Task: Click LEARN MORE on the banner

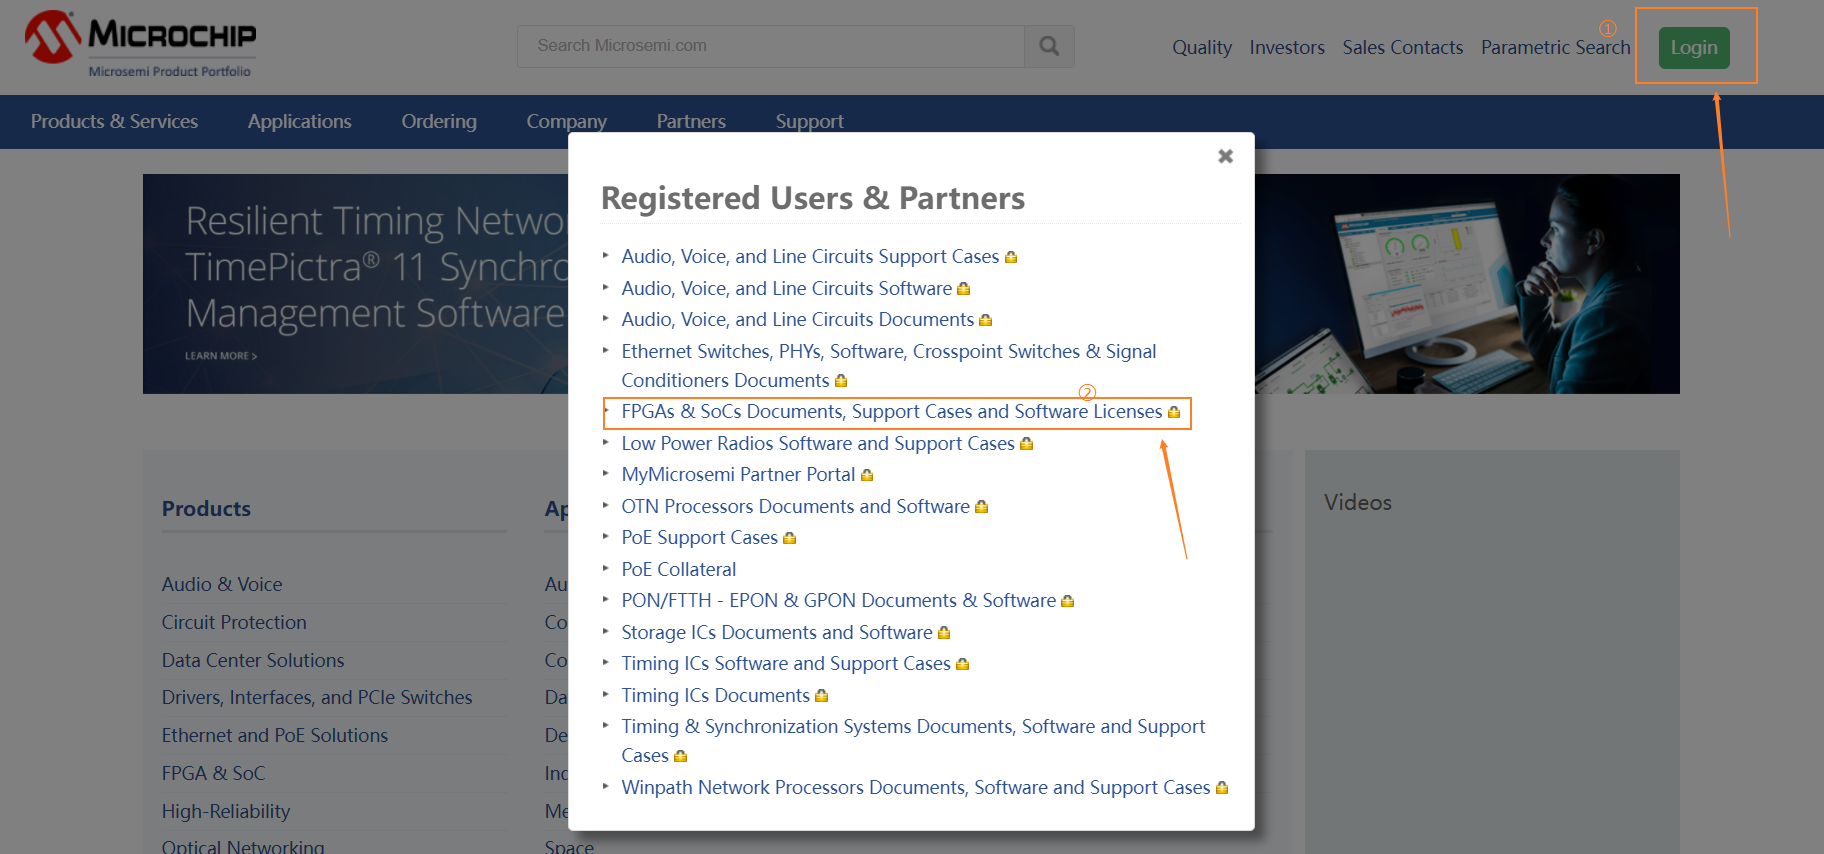Action: [221, 356]
